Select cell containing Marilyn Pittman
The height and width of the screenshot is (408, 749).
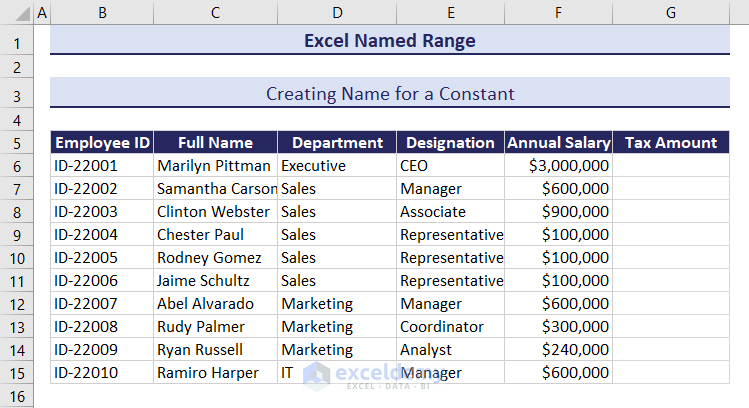(x=214, y=166)
